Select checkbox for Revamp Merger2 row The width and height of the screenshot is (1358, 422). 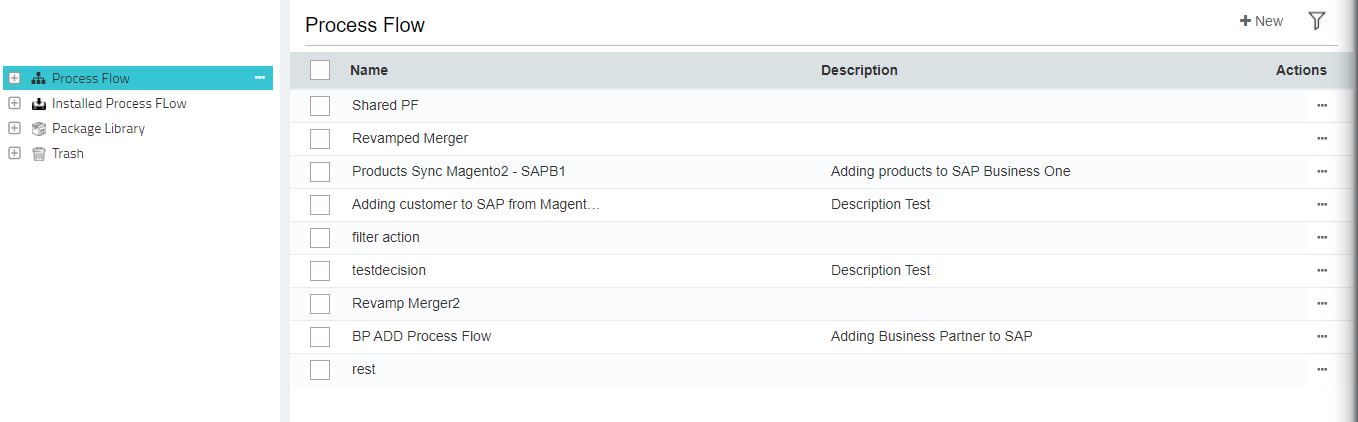tap(320, 303)
